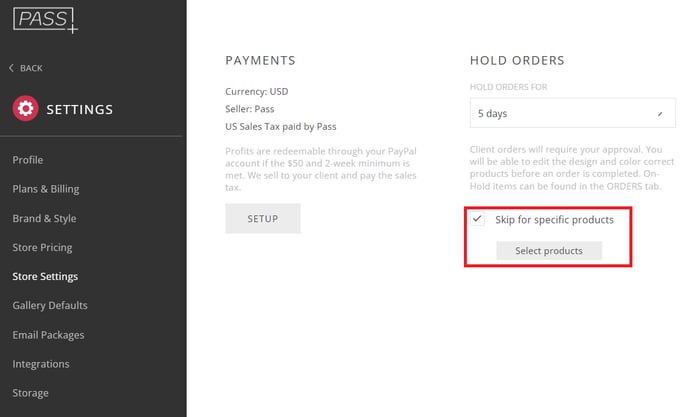Go to Plans & Billing
Image resolution: width=688 pixels, height=417 pixels.
46,189
